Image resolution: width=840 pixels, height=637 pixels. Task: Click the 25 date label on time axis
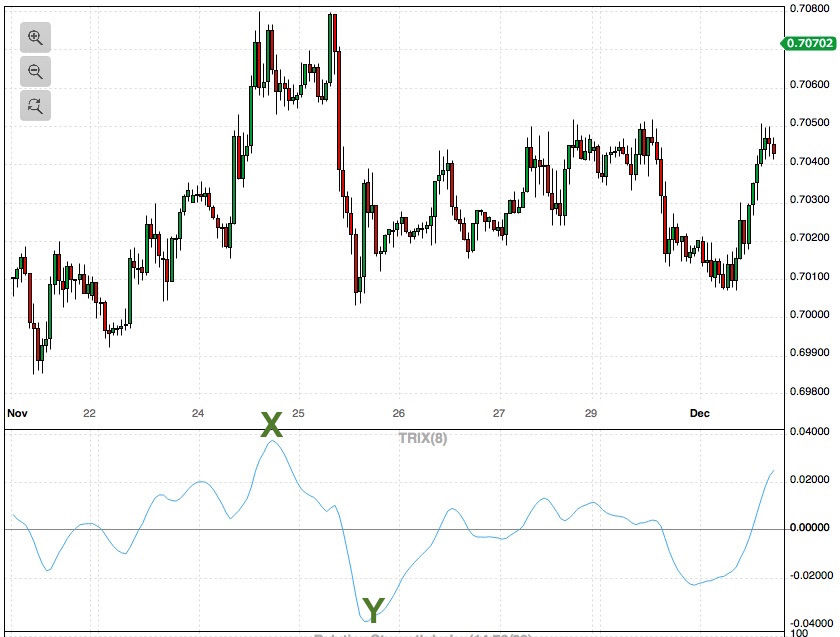click(x=298, y=413)
